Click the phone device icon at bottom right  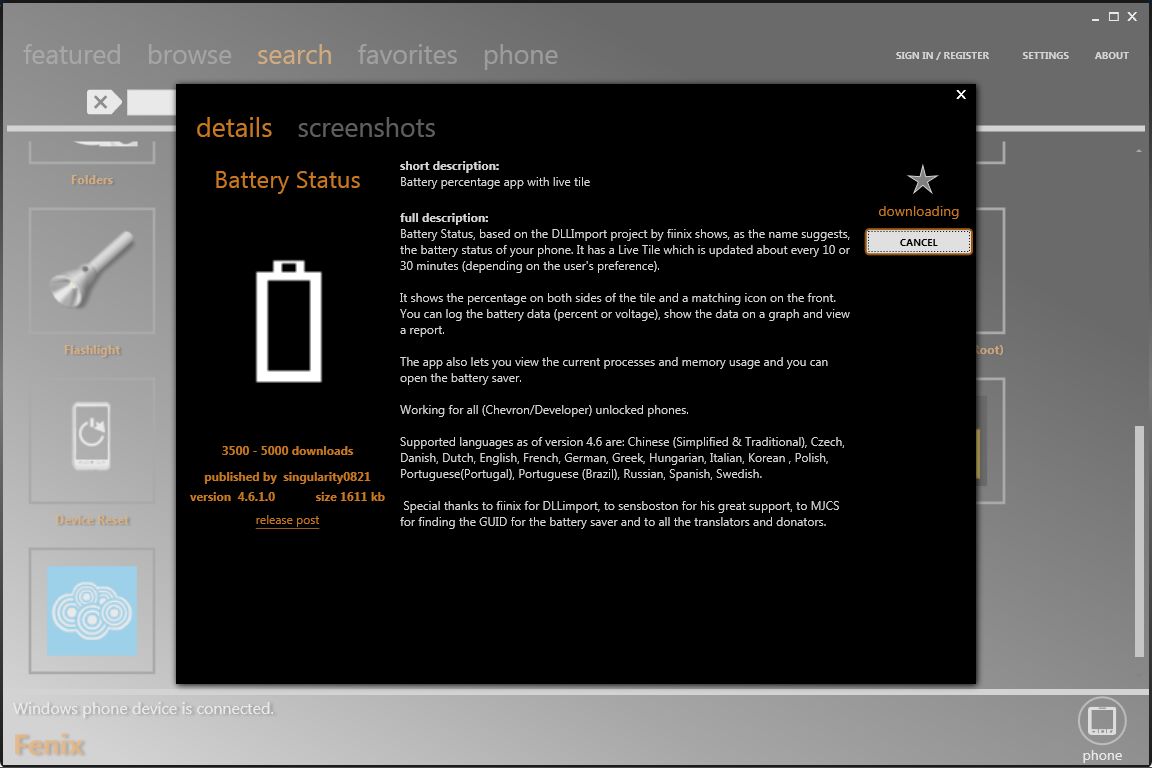pyautogui.click(x=1101, y=721)
